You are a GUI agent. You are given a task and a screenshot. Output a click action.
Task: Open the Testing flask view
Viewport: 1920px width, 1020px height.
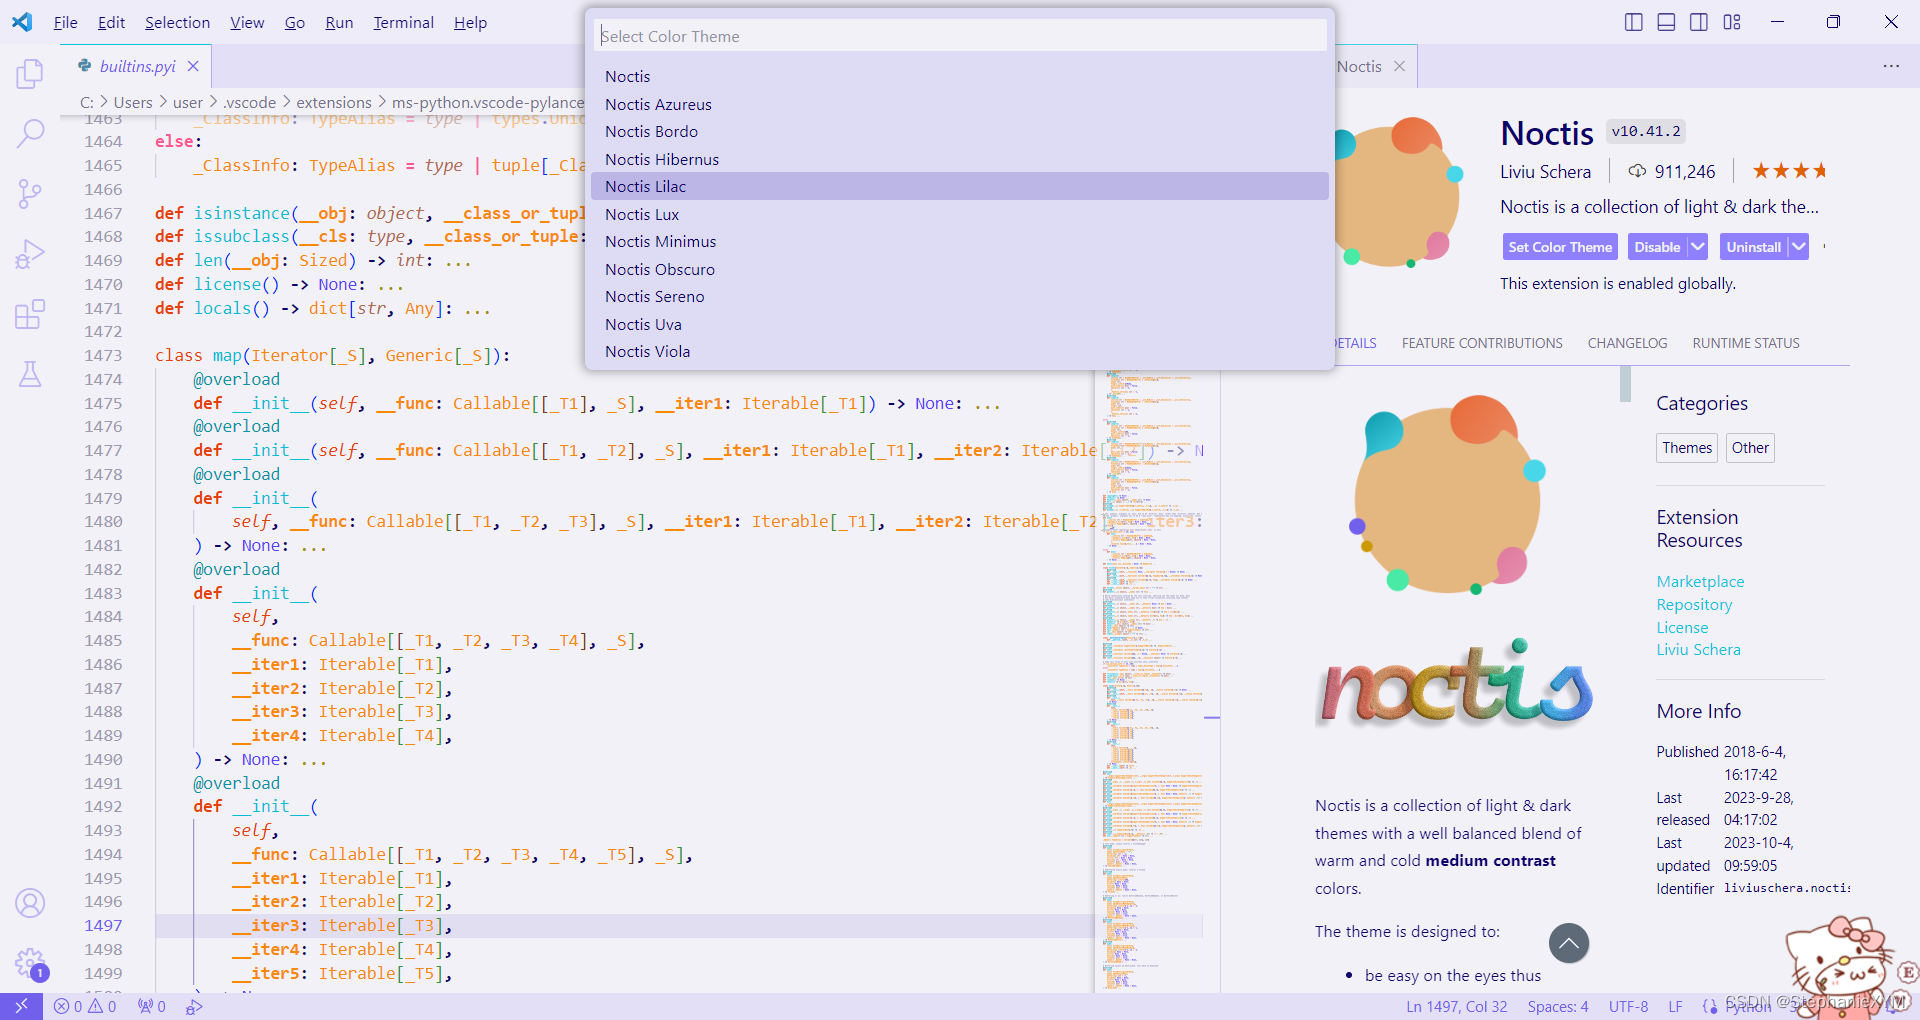(x=30, y=374)
